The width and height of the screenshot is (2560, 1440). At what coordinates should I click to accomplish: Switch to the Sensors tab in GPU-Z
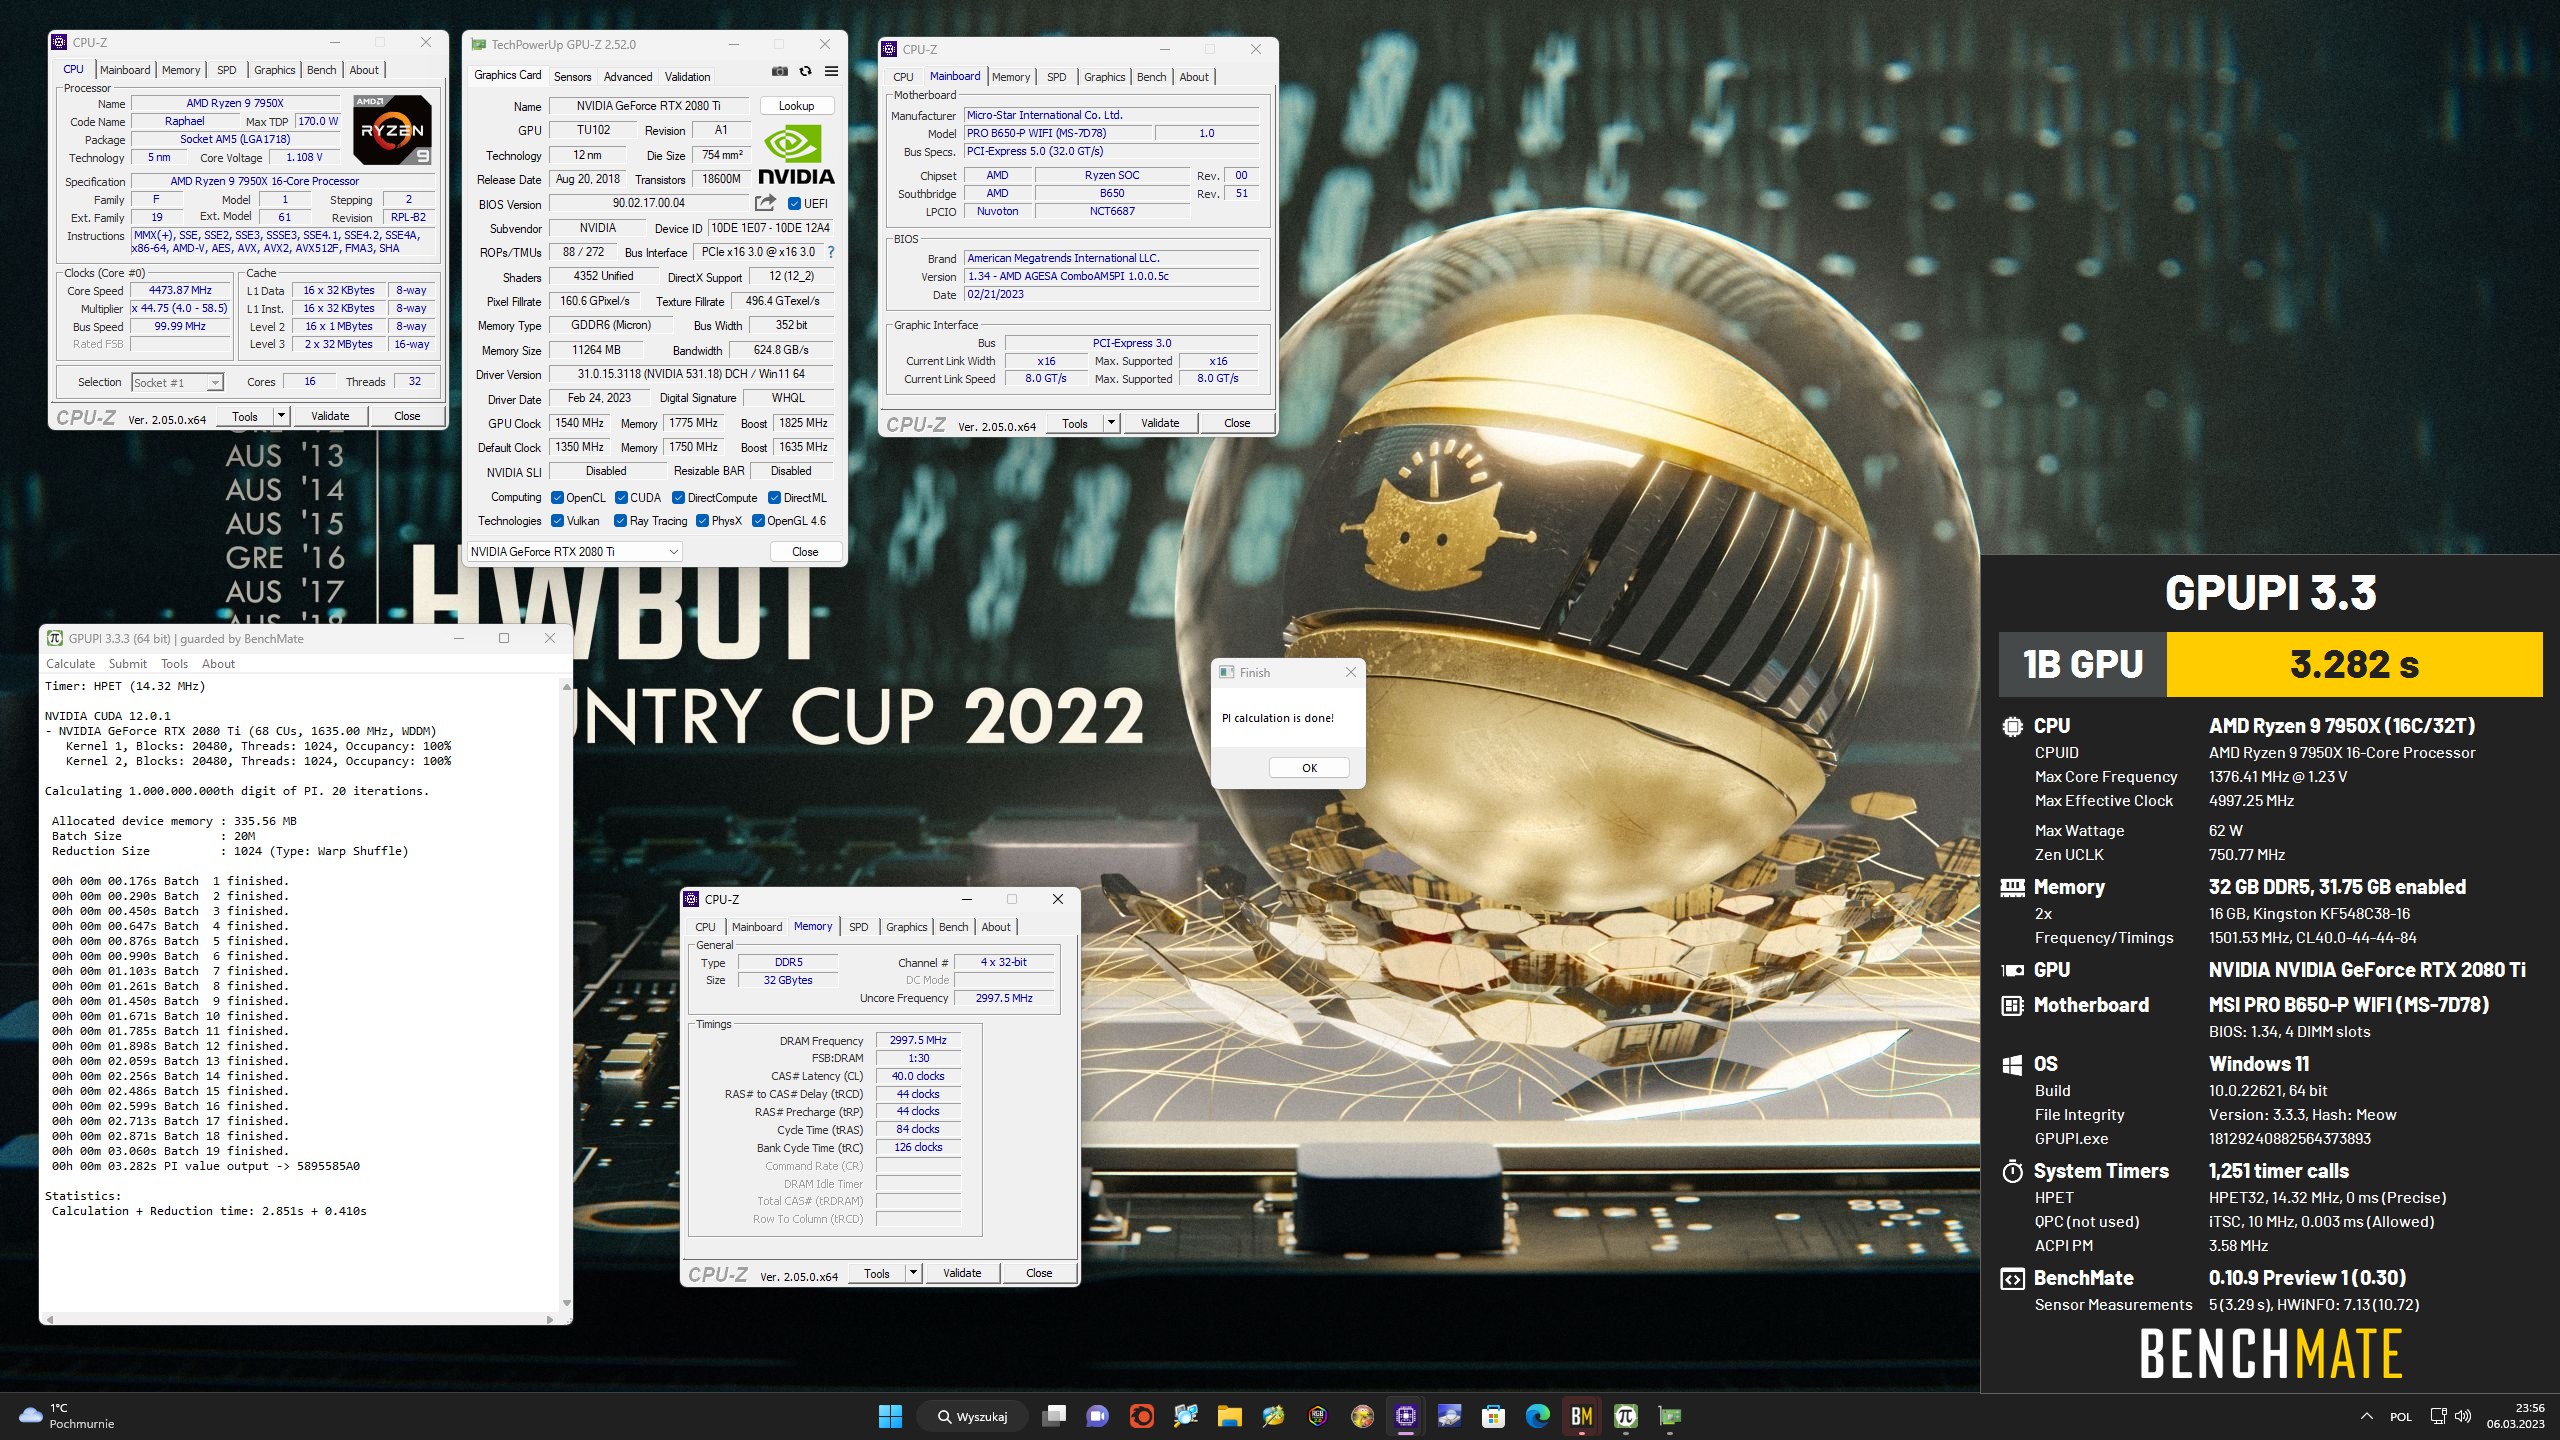pyautogui.click(x=573, y=77)
